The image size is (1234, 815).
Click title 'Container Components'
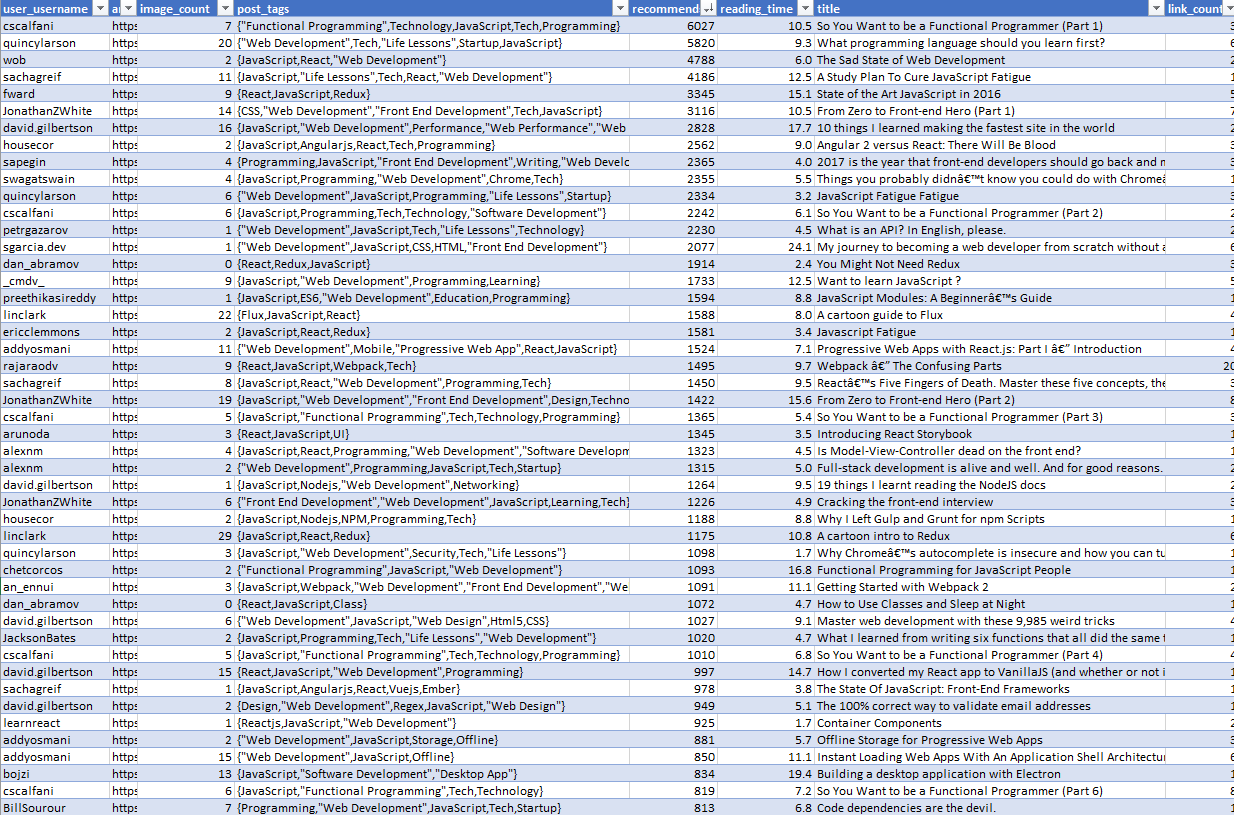(879, 723)
